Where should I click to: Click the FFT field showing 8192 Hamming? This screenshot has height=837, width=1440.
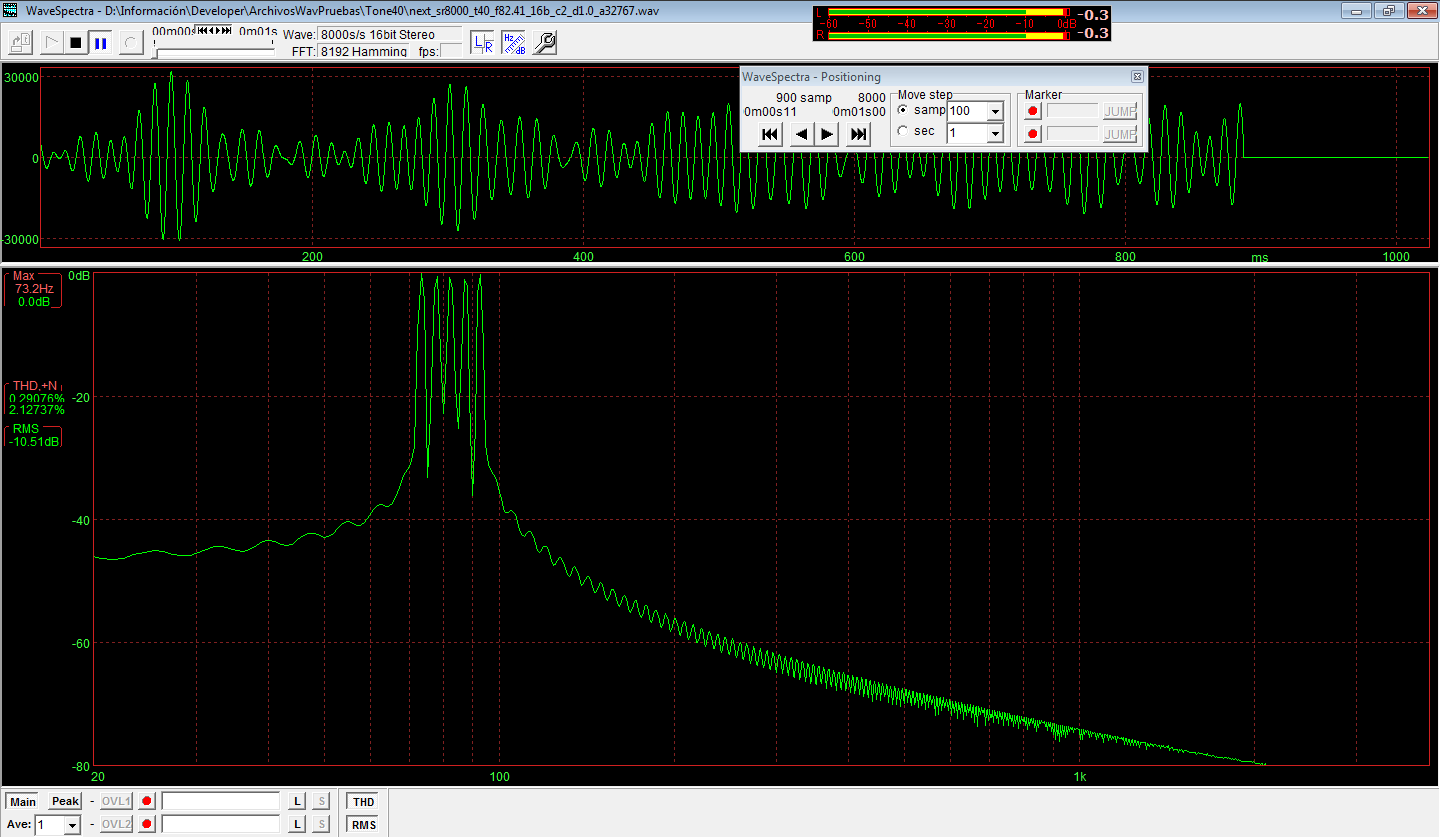click(363, 51)
